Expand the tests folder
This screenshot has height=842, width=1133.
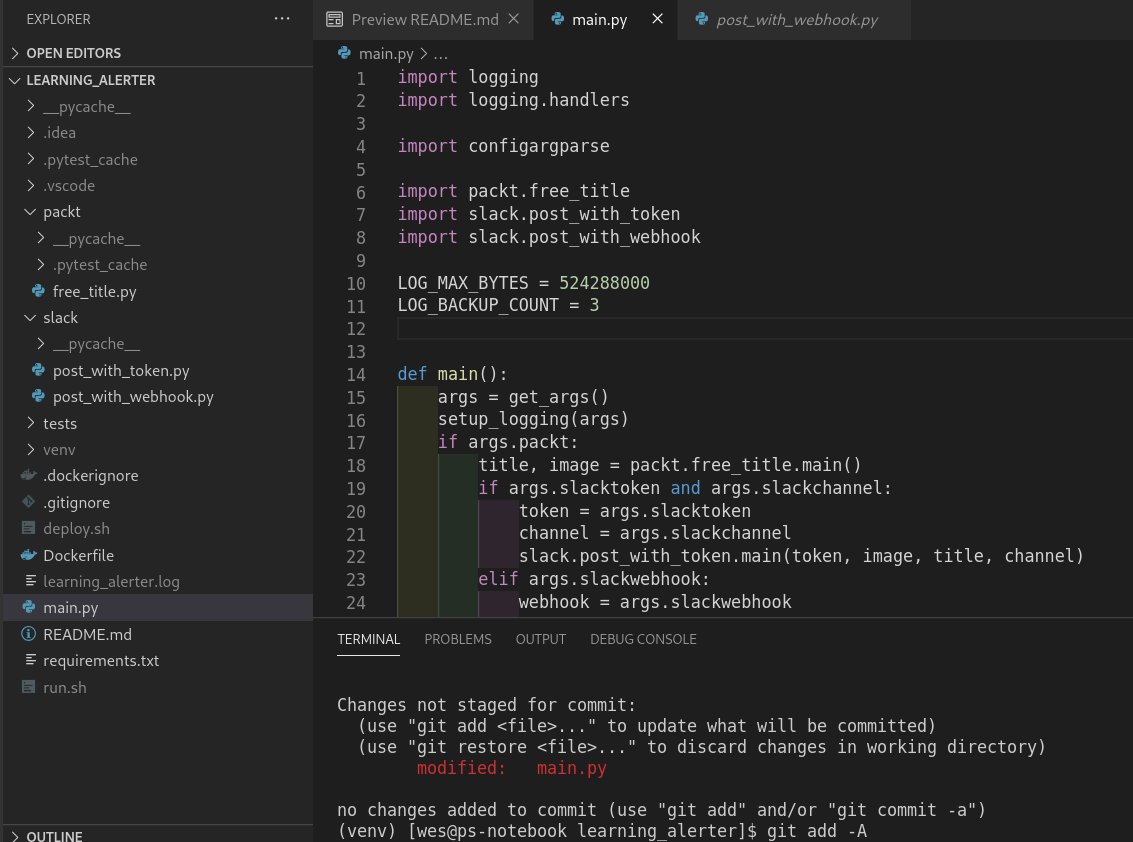click(30, 423)
